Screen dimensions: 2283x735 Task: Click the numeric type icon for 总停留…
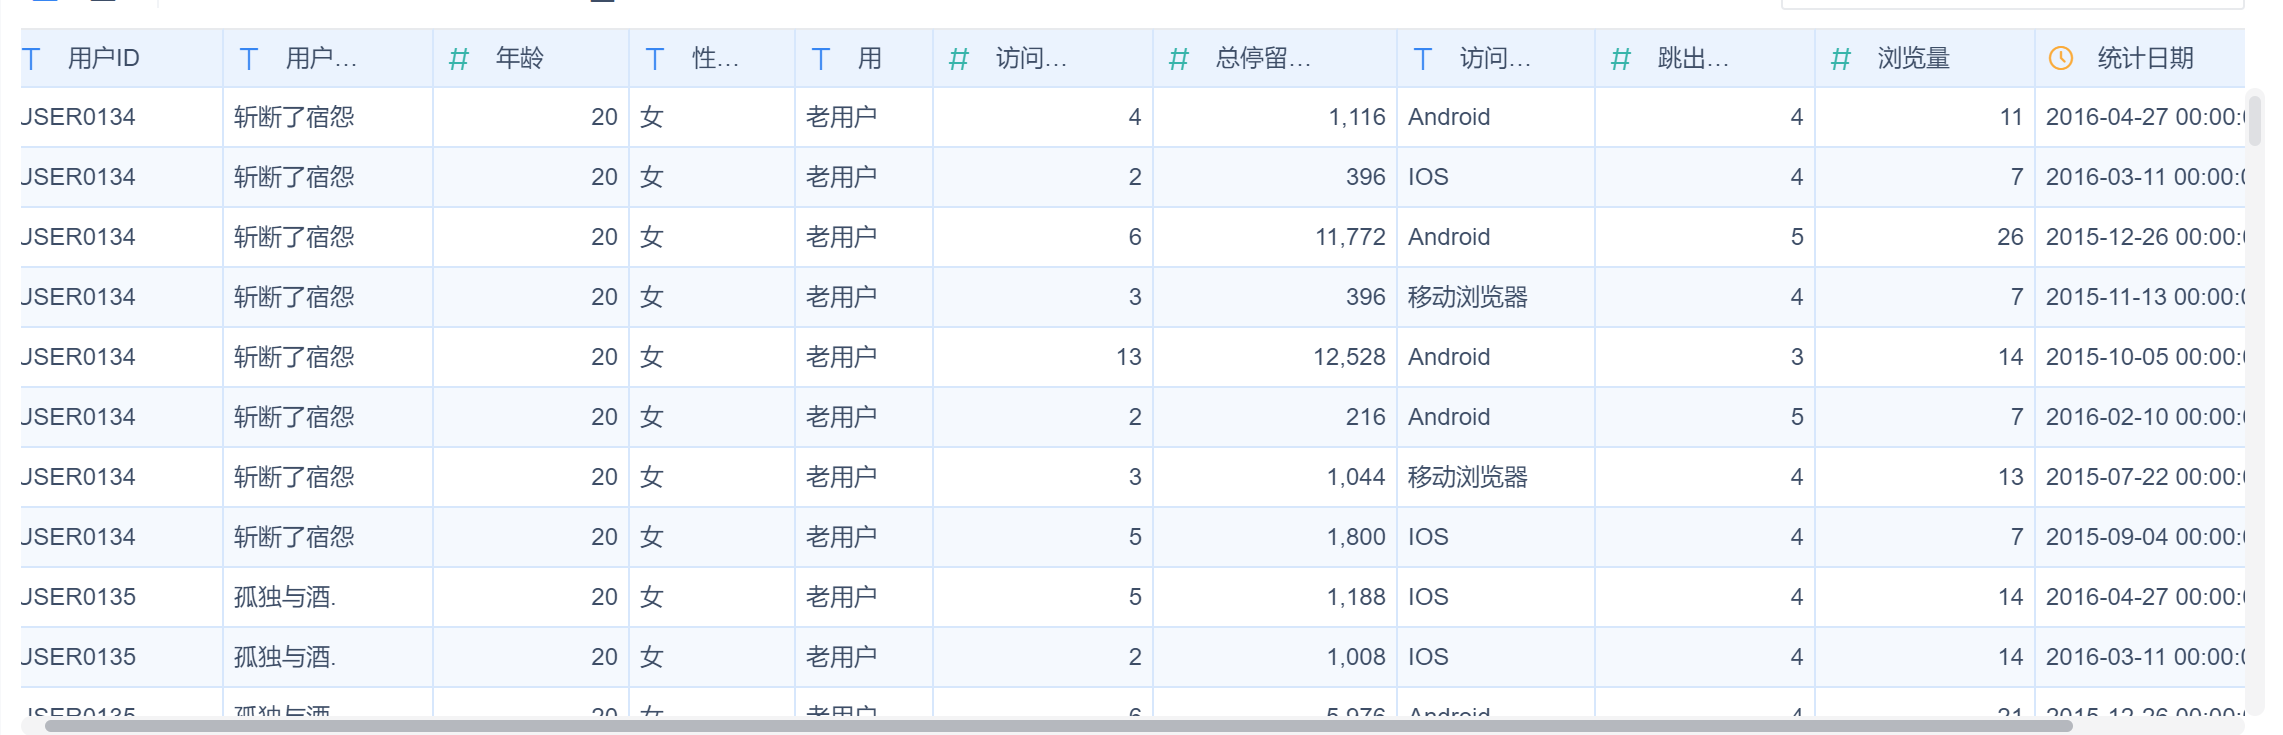pyautogui.click(x=1179, y=59)
